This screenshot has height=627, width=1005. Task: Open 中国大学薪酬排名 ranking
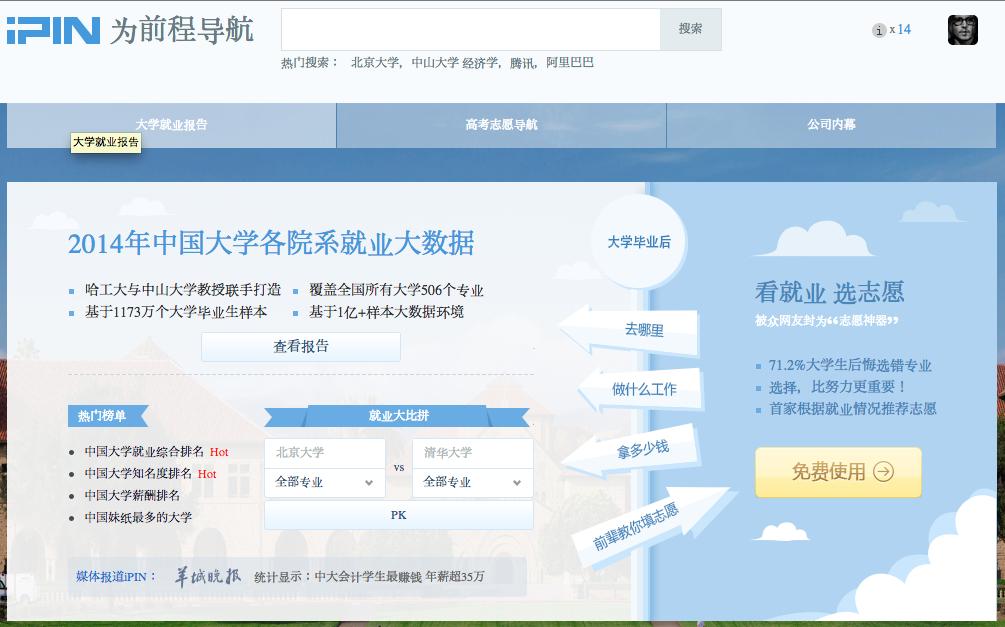click(132, 496)
